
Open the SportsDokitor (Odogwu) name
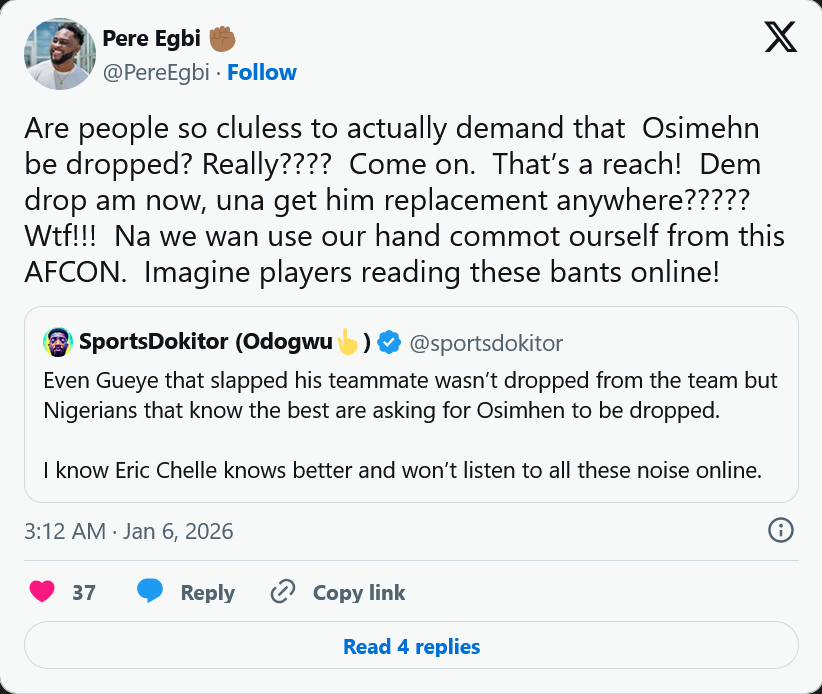click(x=207, y=343)
